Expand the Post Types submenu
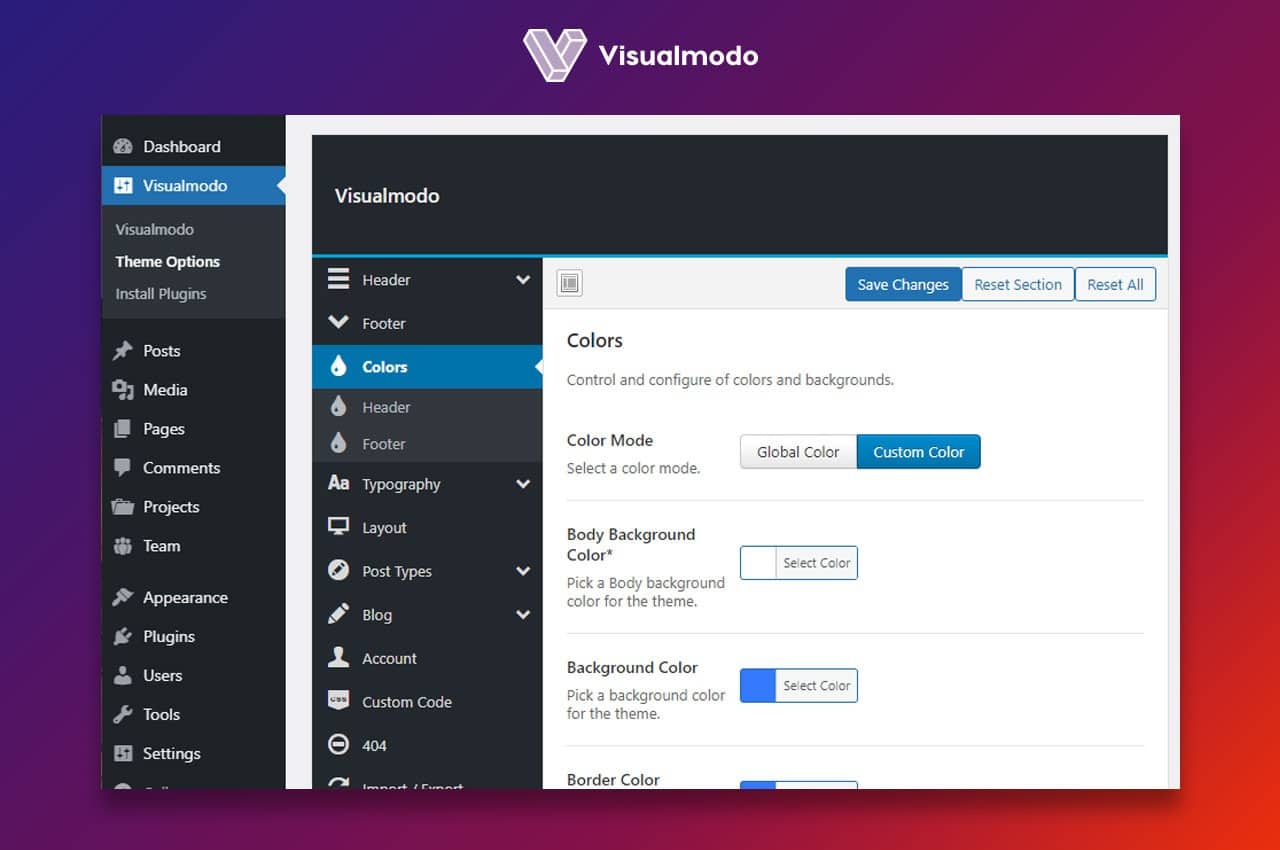1280x850 pixels. coord(524,571)
